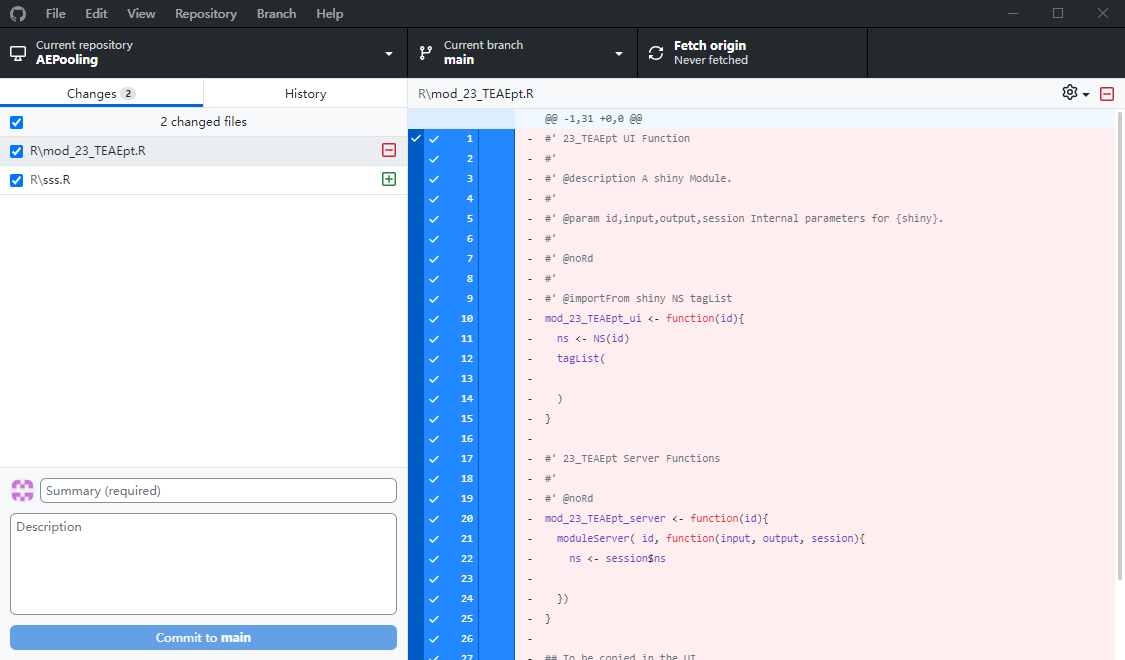Click the GitHub Desktop logo icon
Image resolution: width=1125 pixels, height=660 pixels.
[x=18, y=14]
